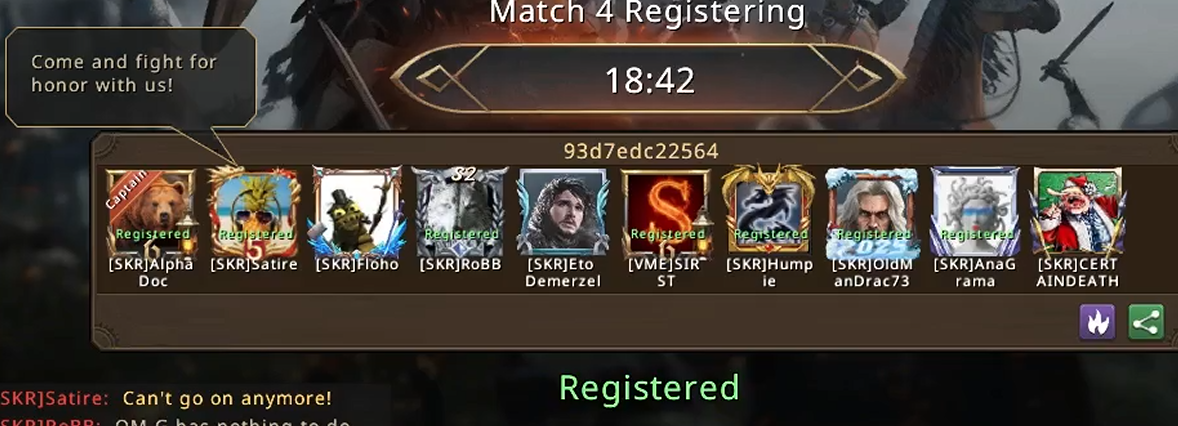Click the team code 93d7edc22564

[641, 151]
